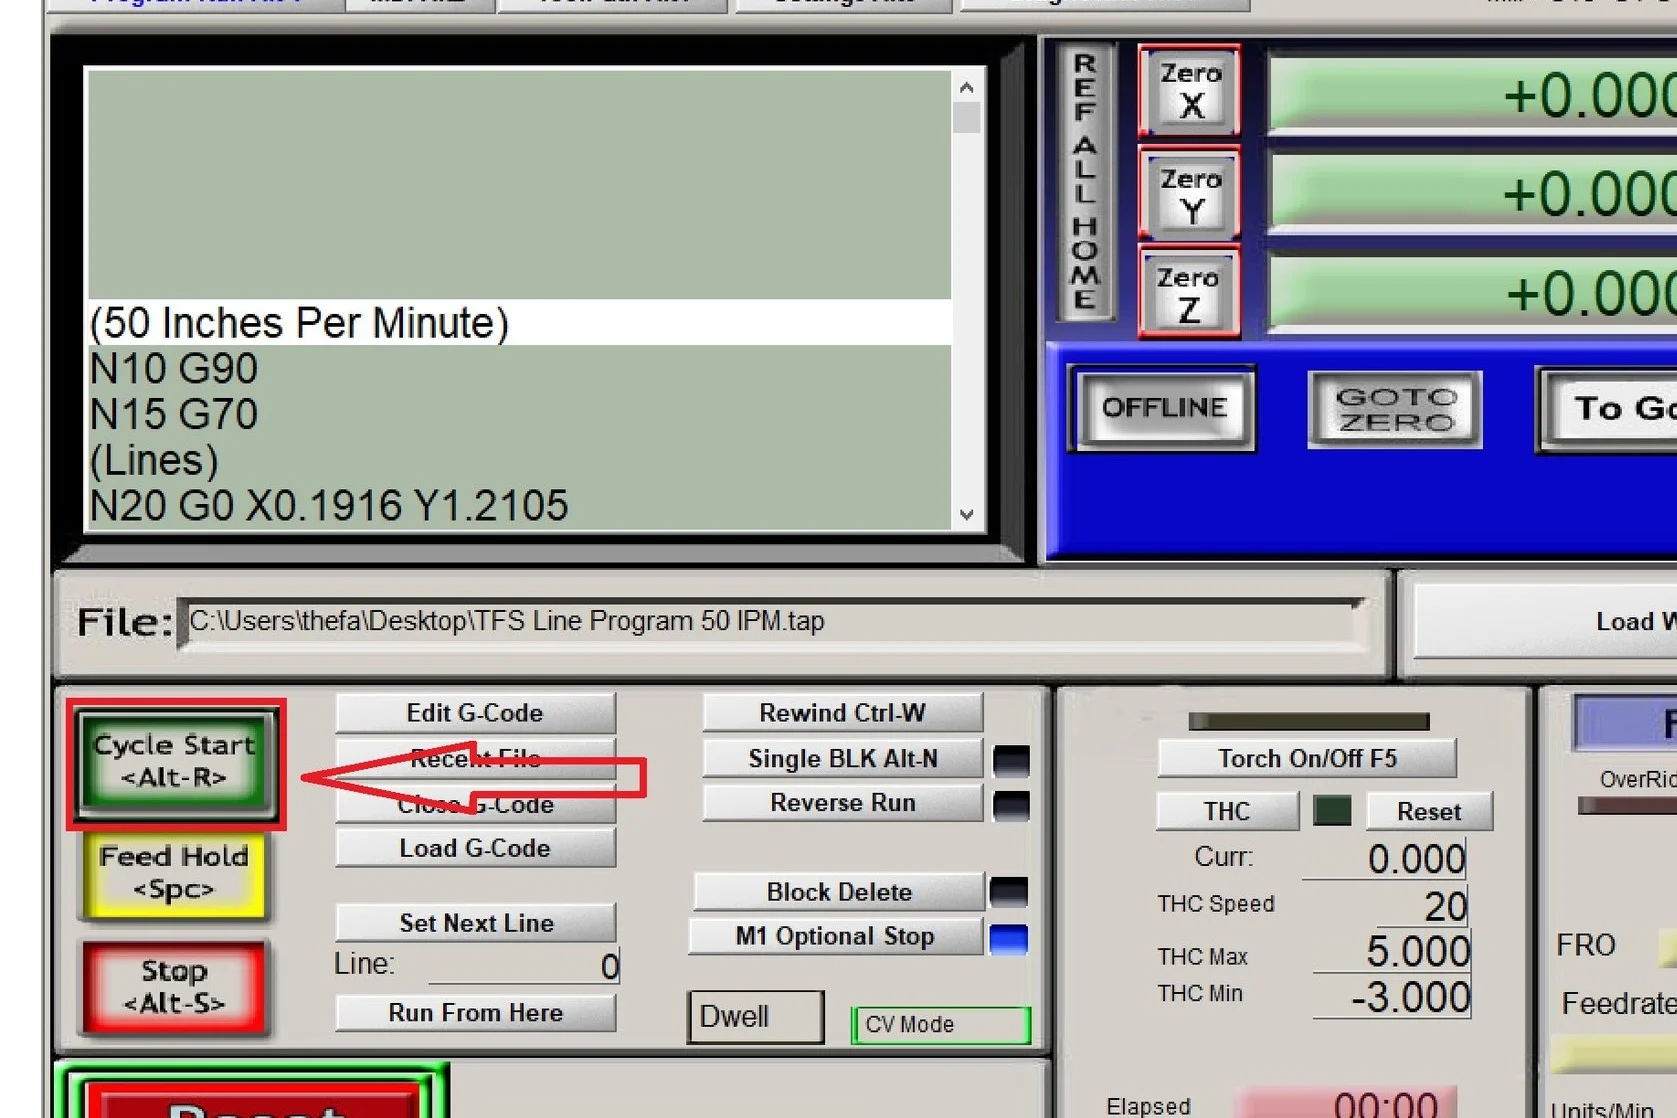Toggle the Reverse Run button

[842, 803]
